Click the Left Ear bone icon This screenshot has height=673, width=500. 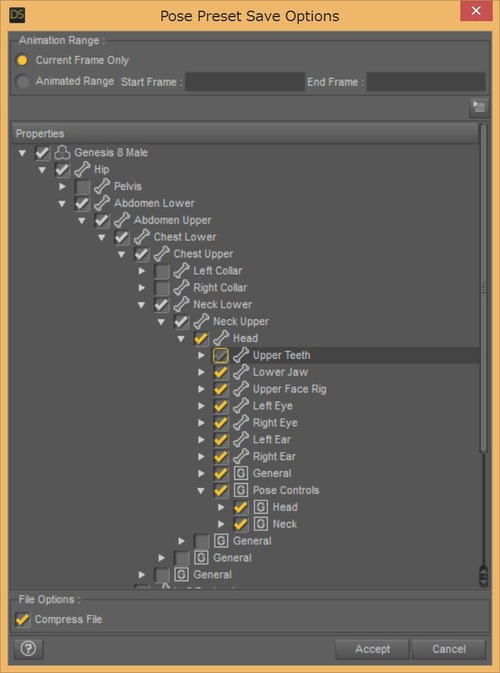coord(241,440)
